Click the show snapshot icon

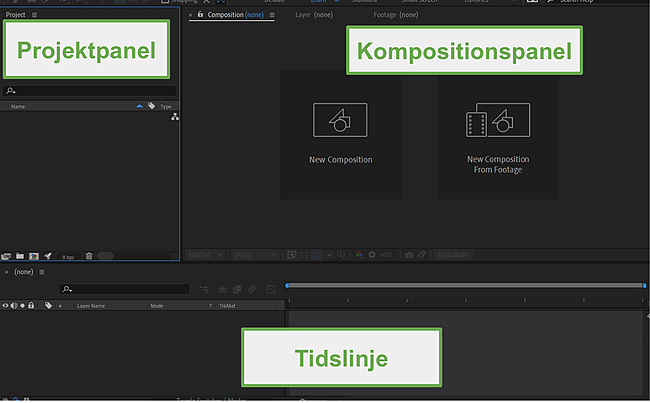click(x=421, y=255)
